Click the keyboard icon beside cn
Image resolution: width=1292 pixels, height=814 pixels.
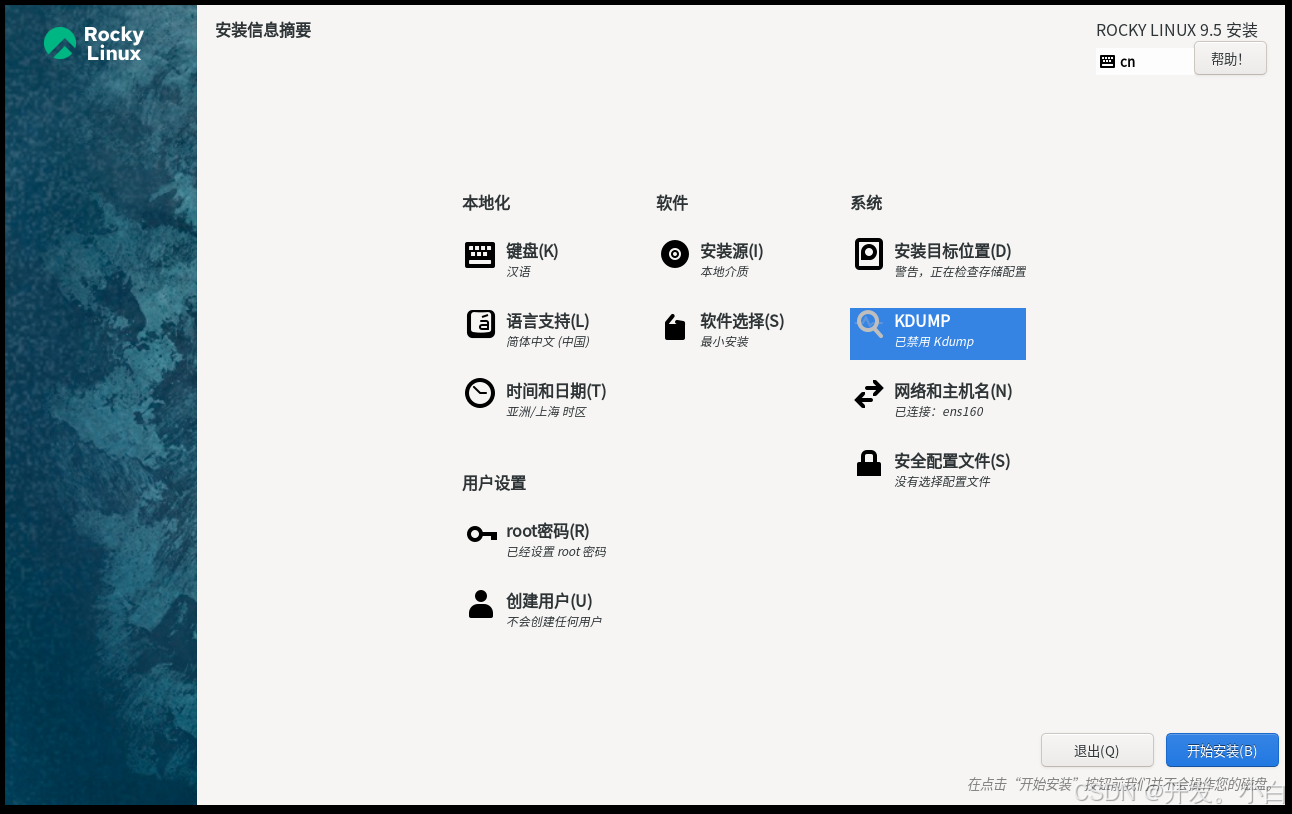pos(1107,61)
